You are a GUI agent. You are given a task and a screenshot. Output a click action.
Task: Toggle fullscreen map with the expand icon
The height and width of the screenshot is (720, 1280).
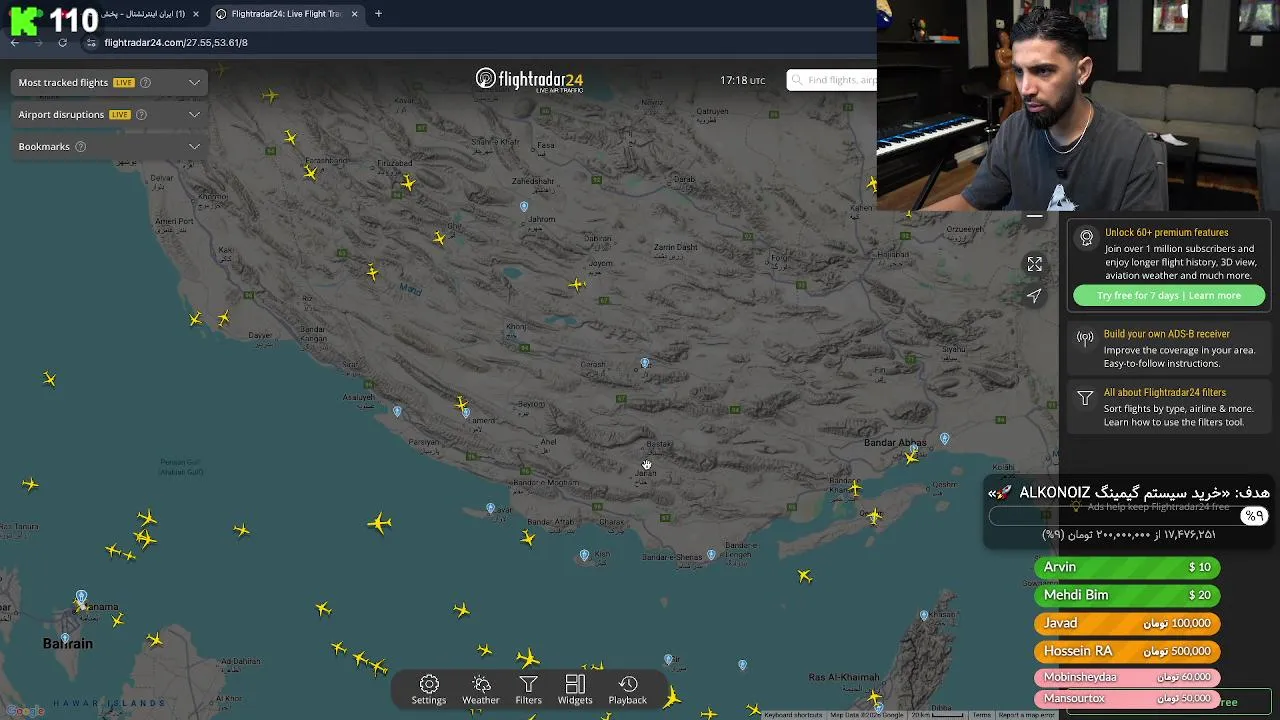point(1035,264)
